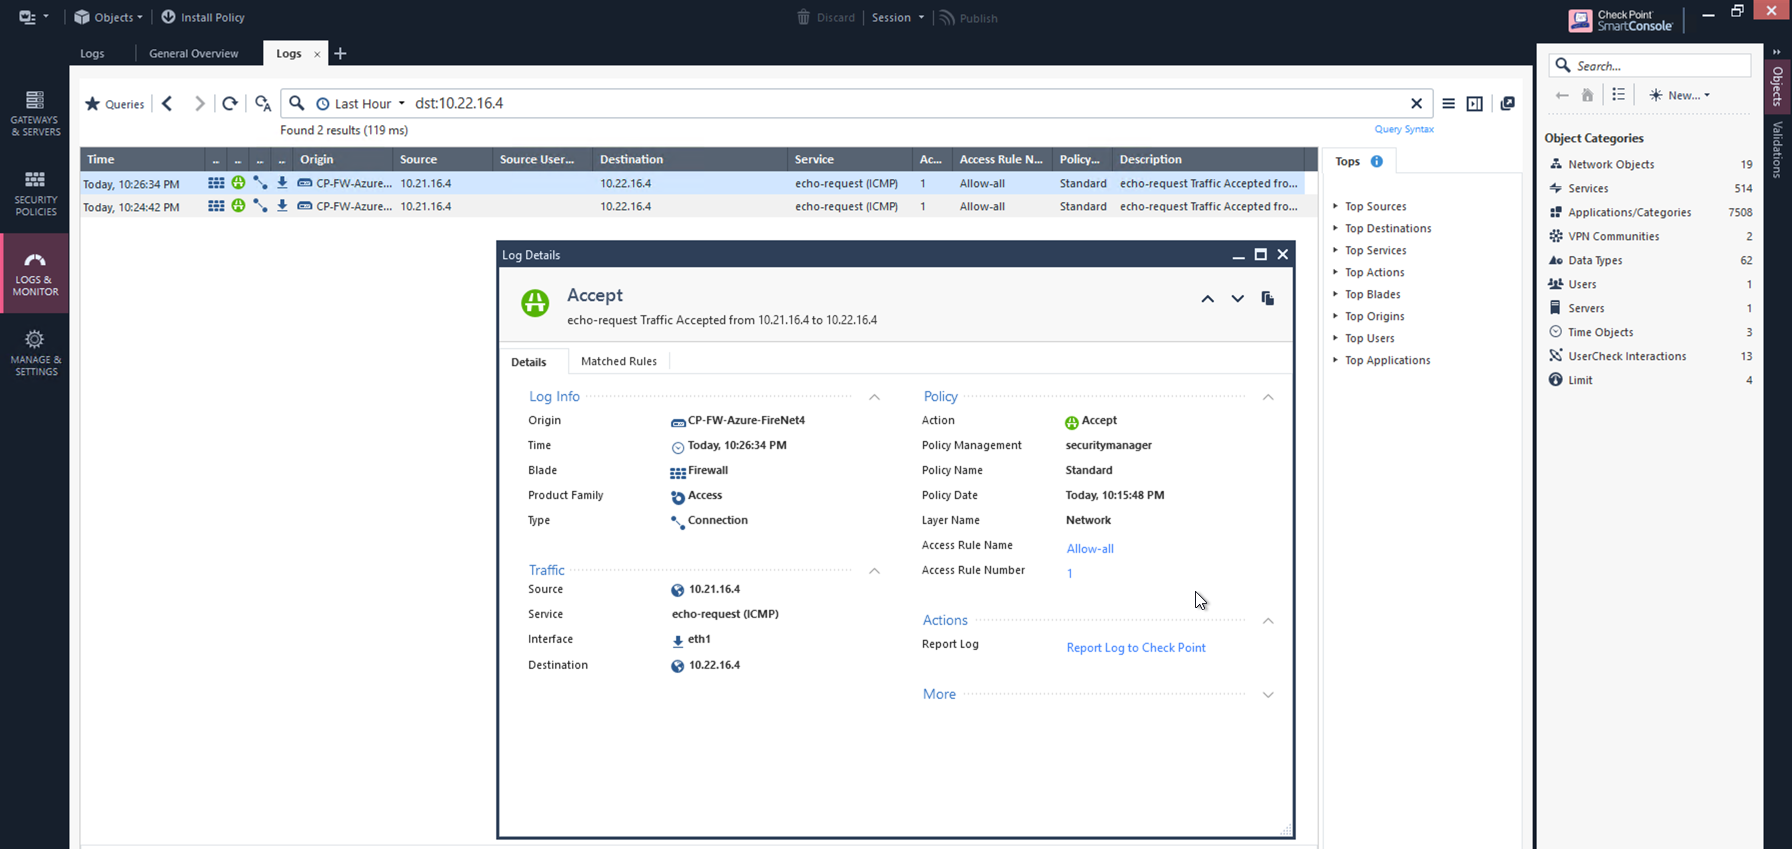The image size is (1792, 849).
Task: Collapse the Log Info section
Action: [x=874, y=397]
